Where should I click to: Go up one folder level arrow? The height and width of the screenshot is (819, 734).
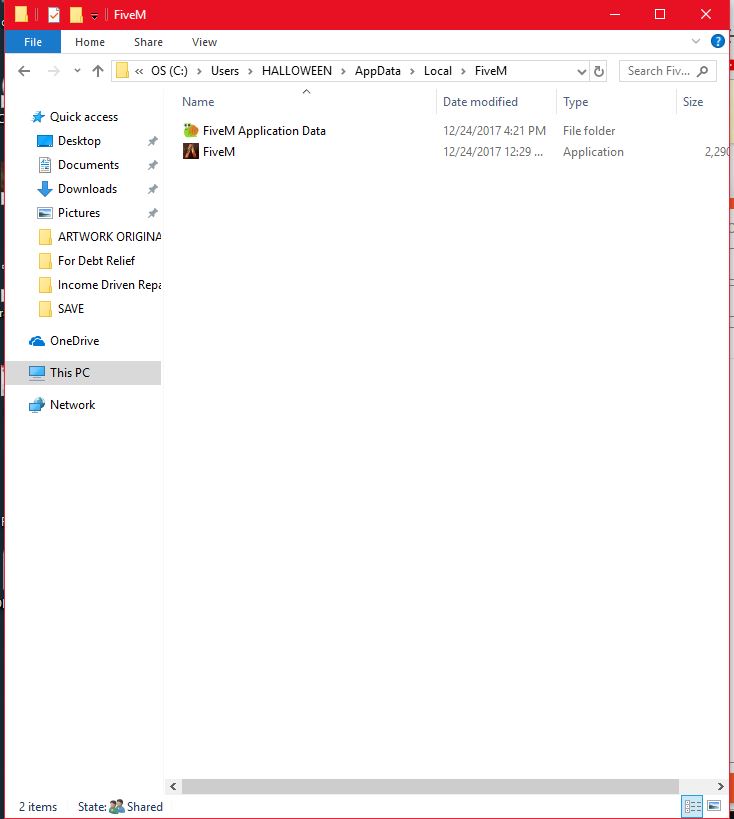tap(98, 71)
